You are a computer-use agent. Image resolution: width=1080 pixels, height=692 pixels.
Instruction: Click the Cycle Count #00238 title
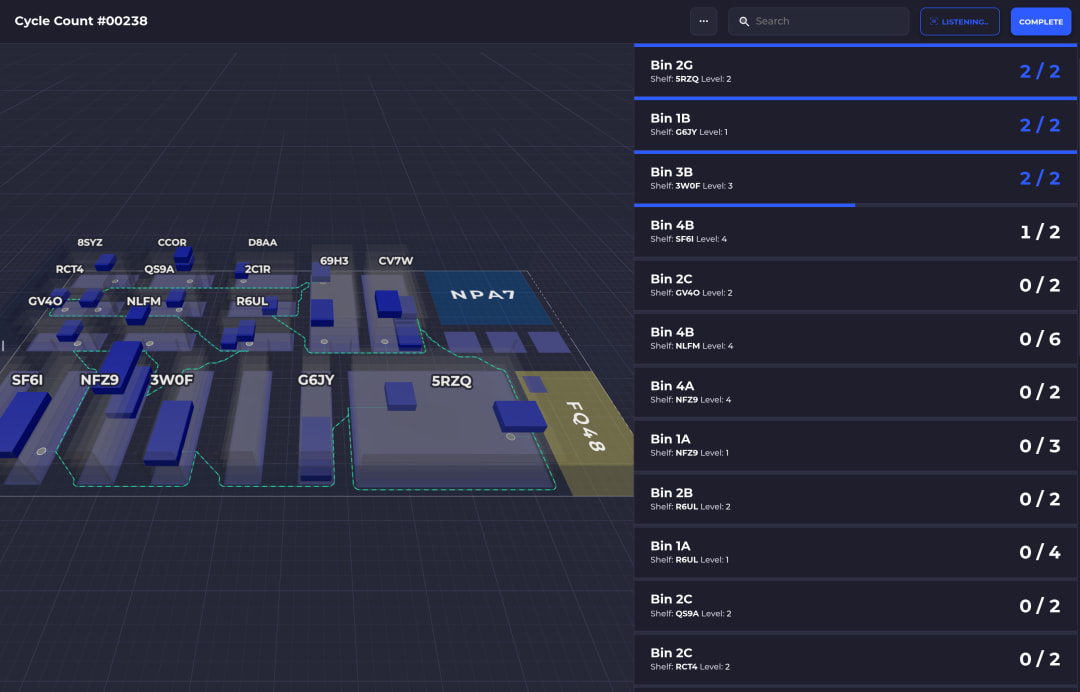pyautogui.click(x=81, y=21)
